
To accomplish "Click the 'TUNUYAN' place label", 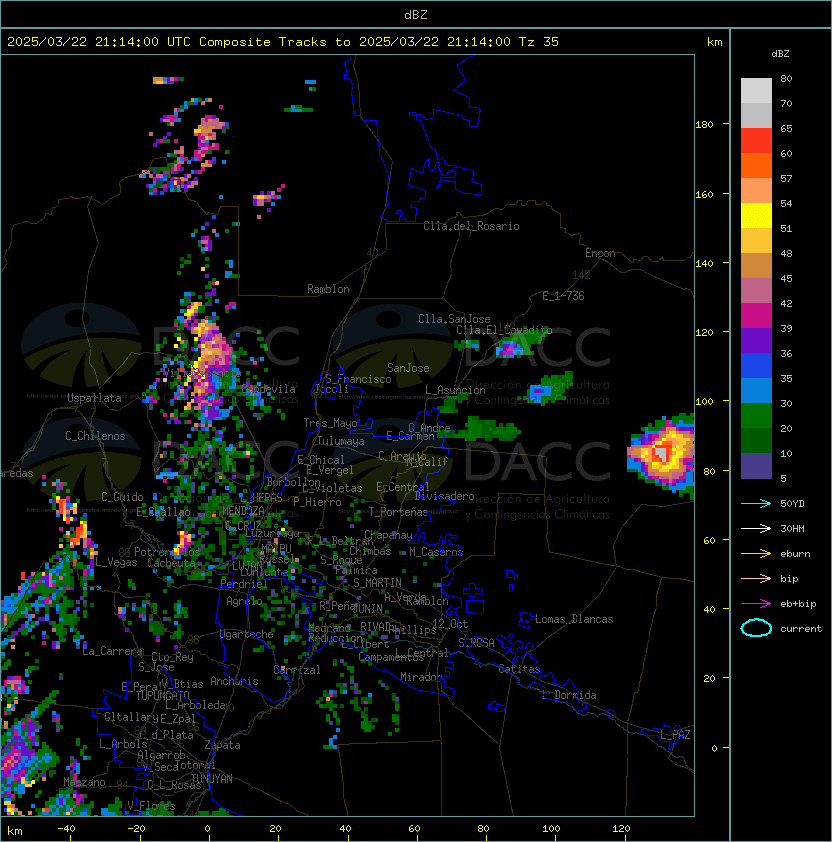I will point(212,778).
